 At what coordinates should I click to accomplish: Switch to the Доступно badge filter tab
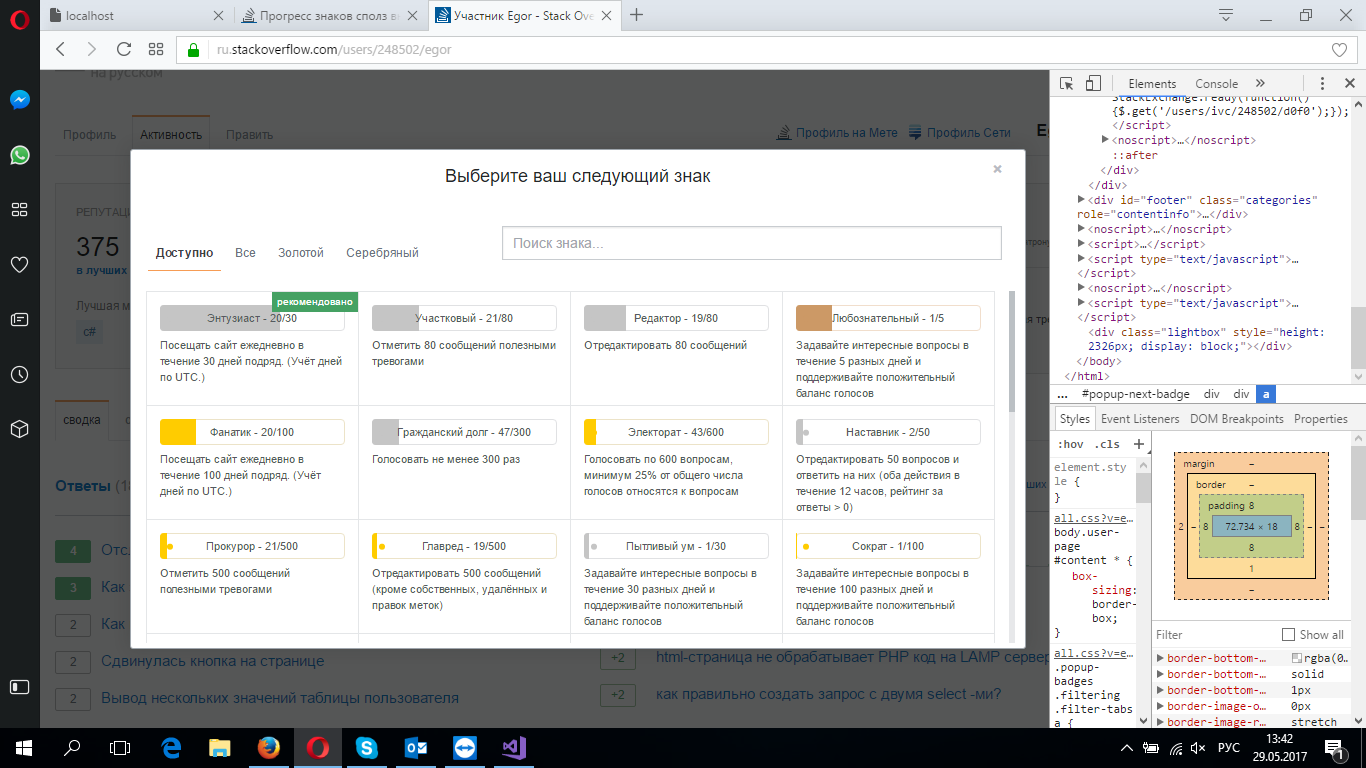pos(184,253)
